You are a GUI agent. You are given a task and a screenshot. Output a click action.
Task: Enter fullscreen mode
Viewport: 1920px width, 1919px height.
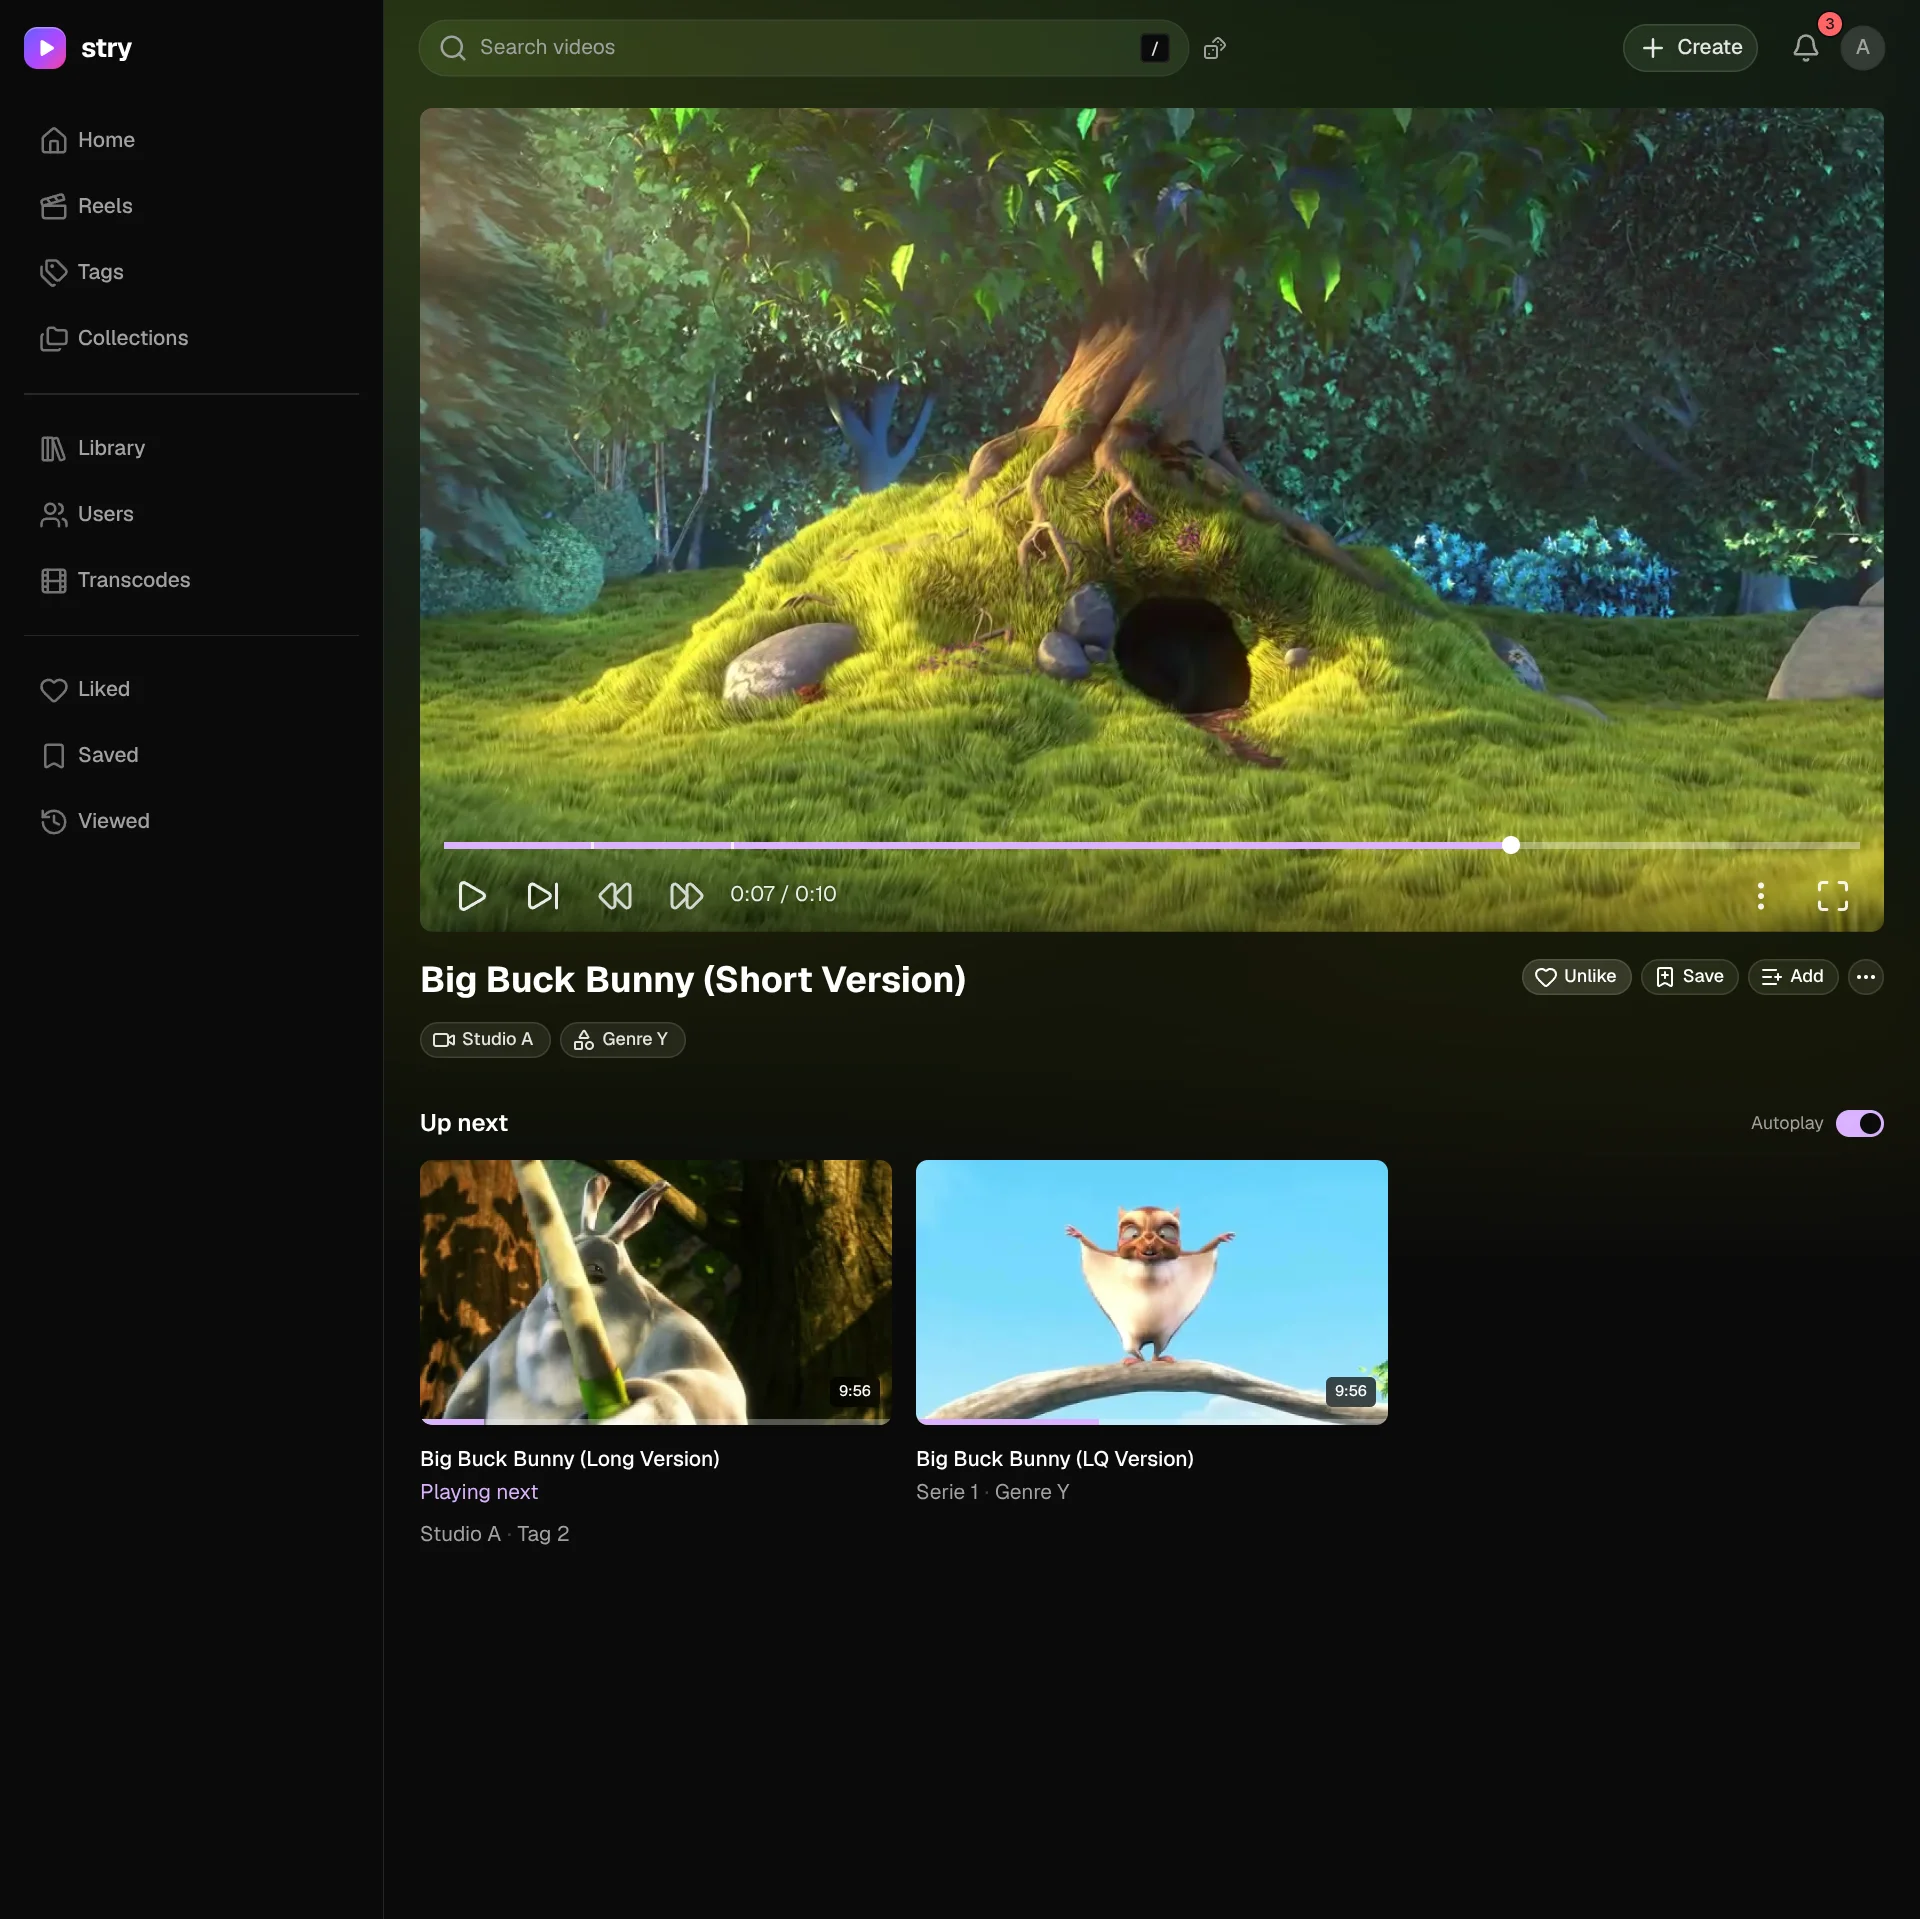(1832, 895)
